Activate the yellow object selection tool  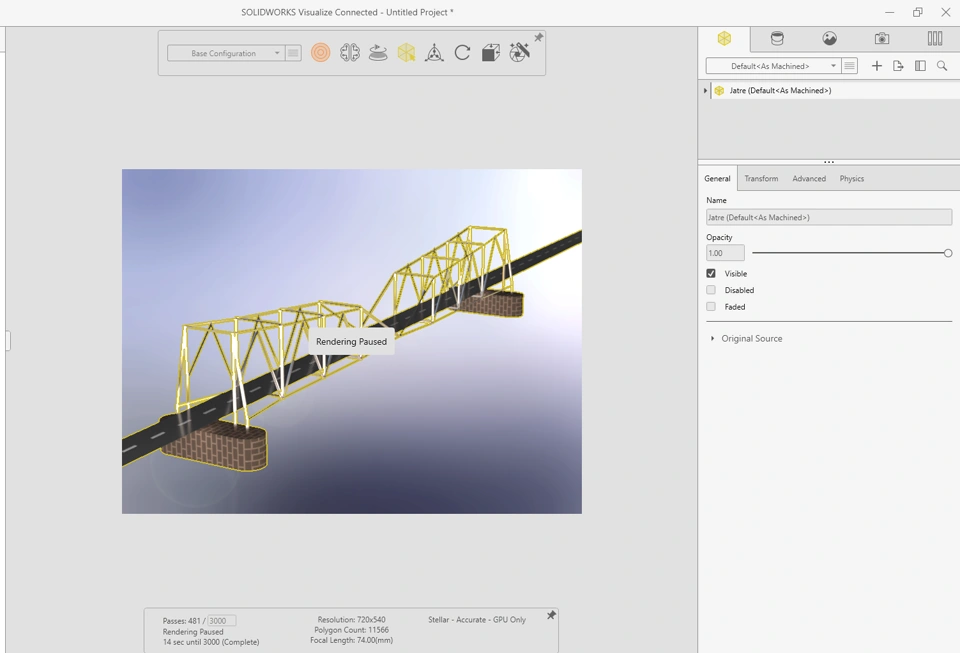click(x=406, y=53)
